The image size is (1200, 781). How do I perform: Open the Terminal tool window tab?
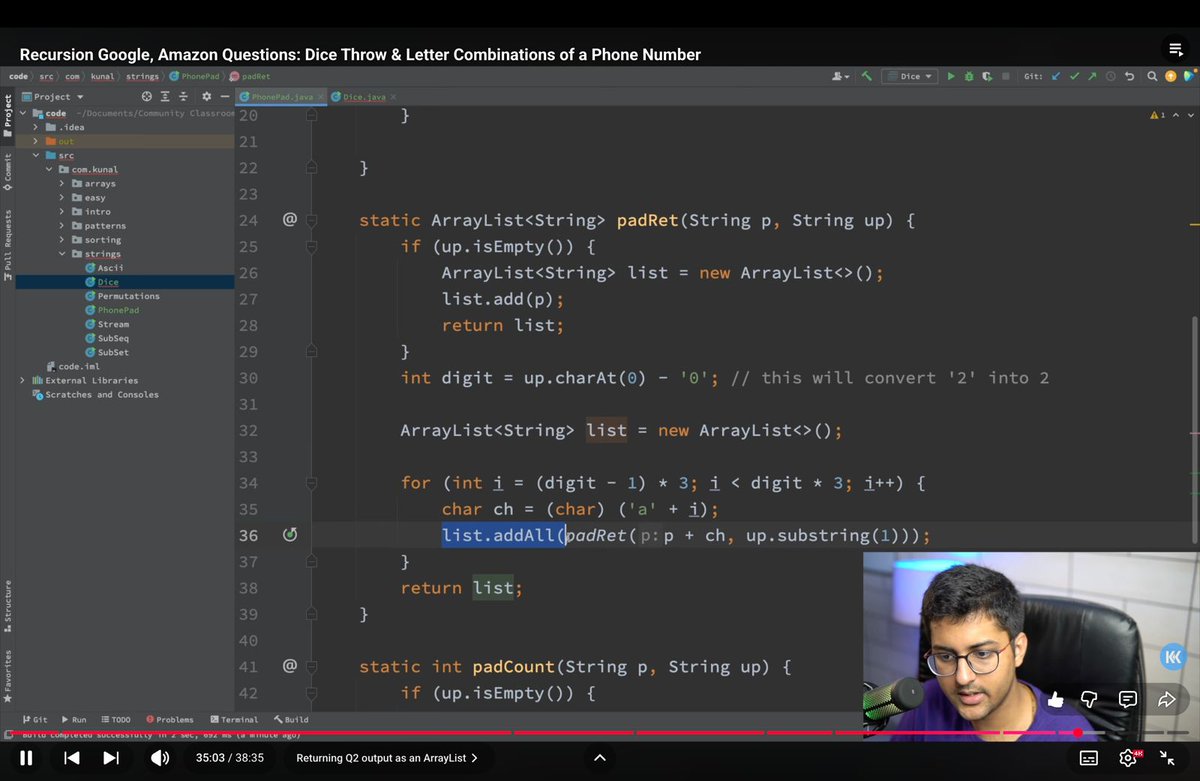[x=234, y=719]
